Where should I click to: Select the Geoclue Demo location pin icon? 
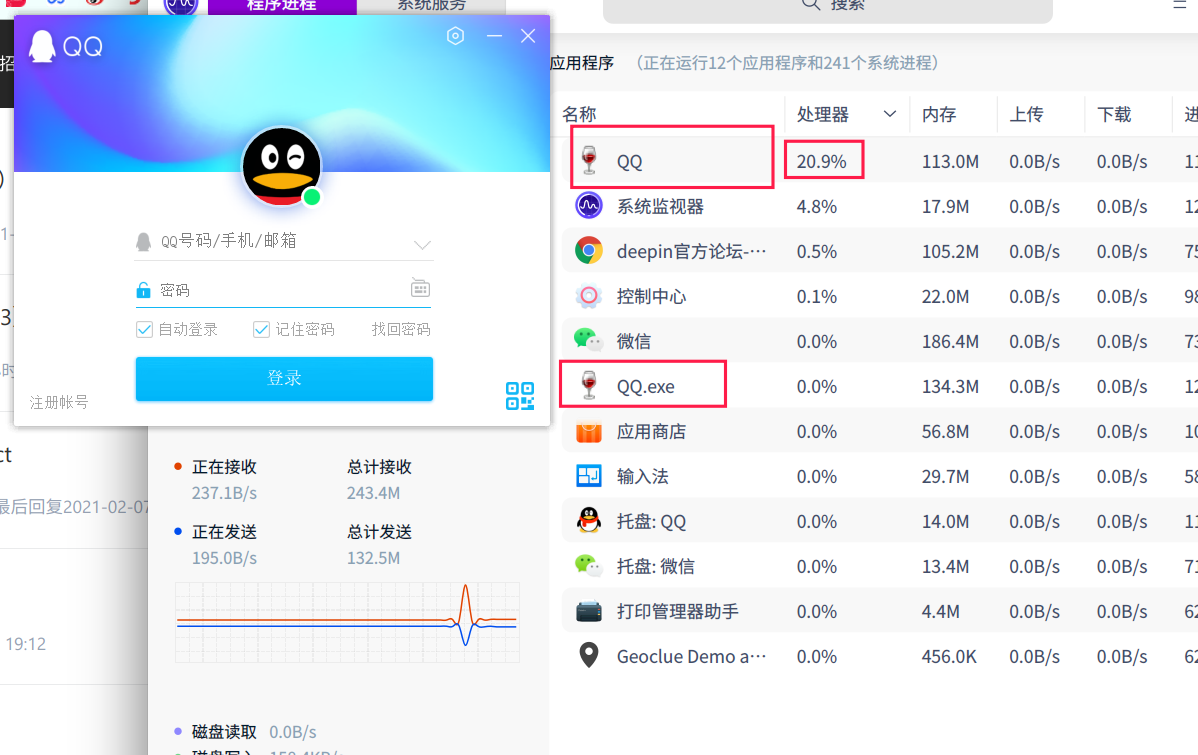pyautogui.click(x=589, y=655)
